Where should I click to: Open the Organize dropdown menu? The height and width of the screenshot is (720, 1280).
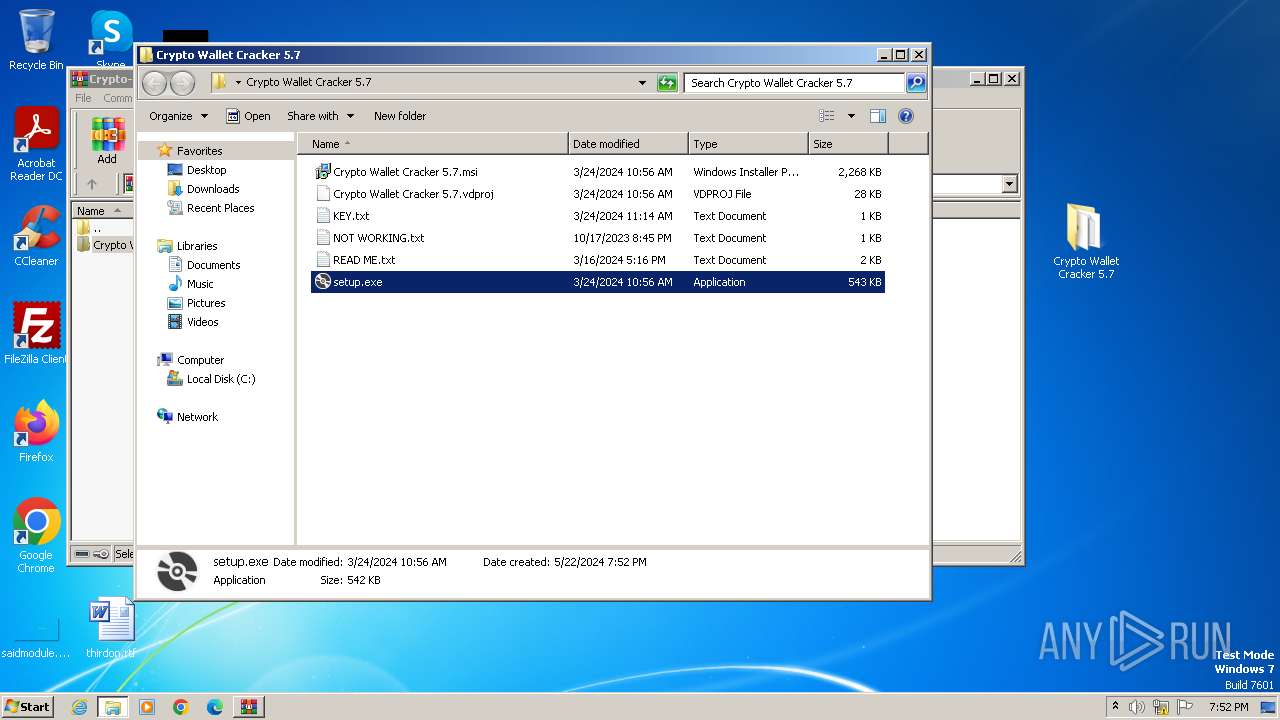pyautogui.click(x=178, y=116)
